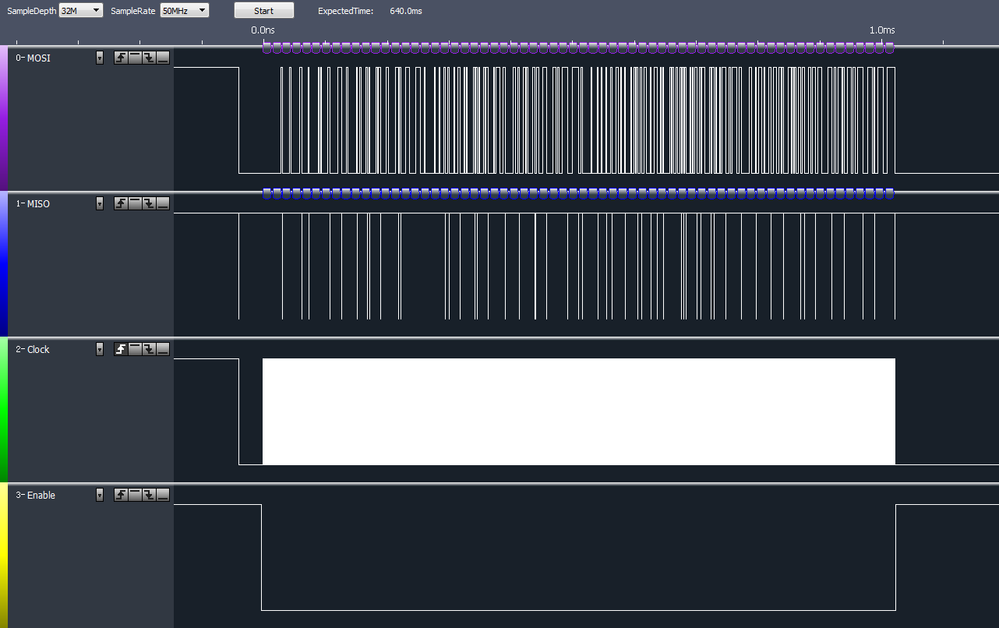Select rising edge trigger for MOSI channel
Viewport: 999px width, 628px height.
pyautogui.click(x=120, y=57)
